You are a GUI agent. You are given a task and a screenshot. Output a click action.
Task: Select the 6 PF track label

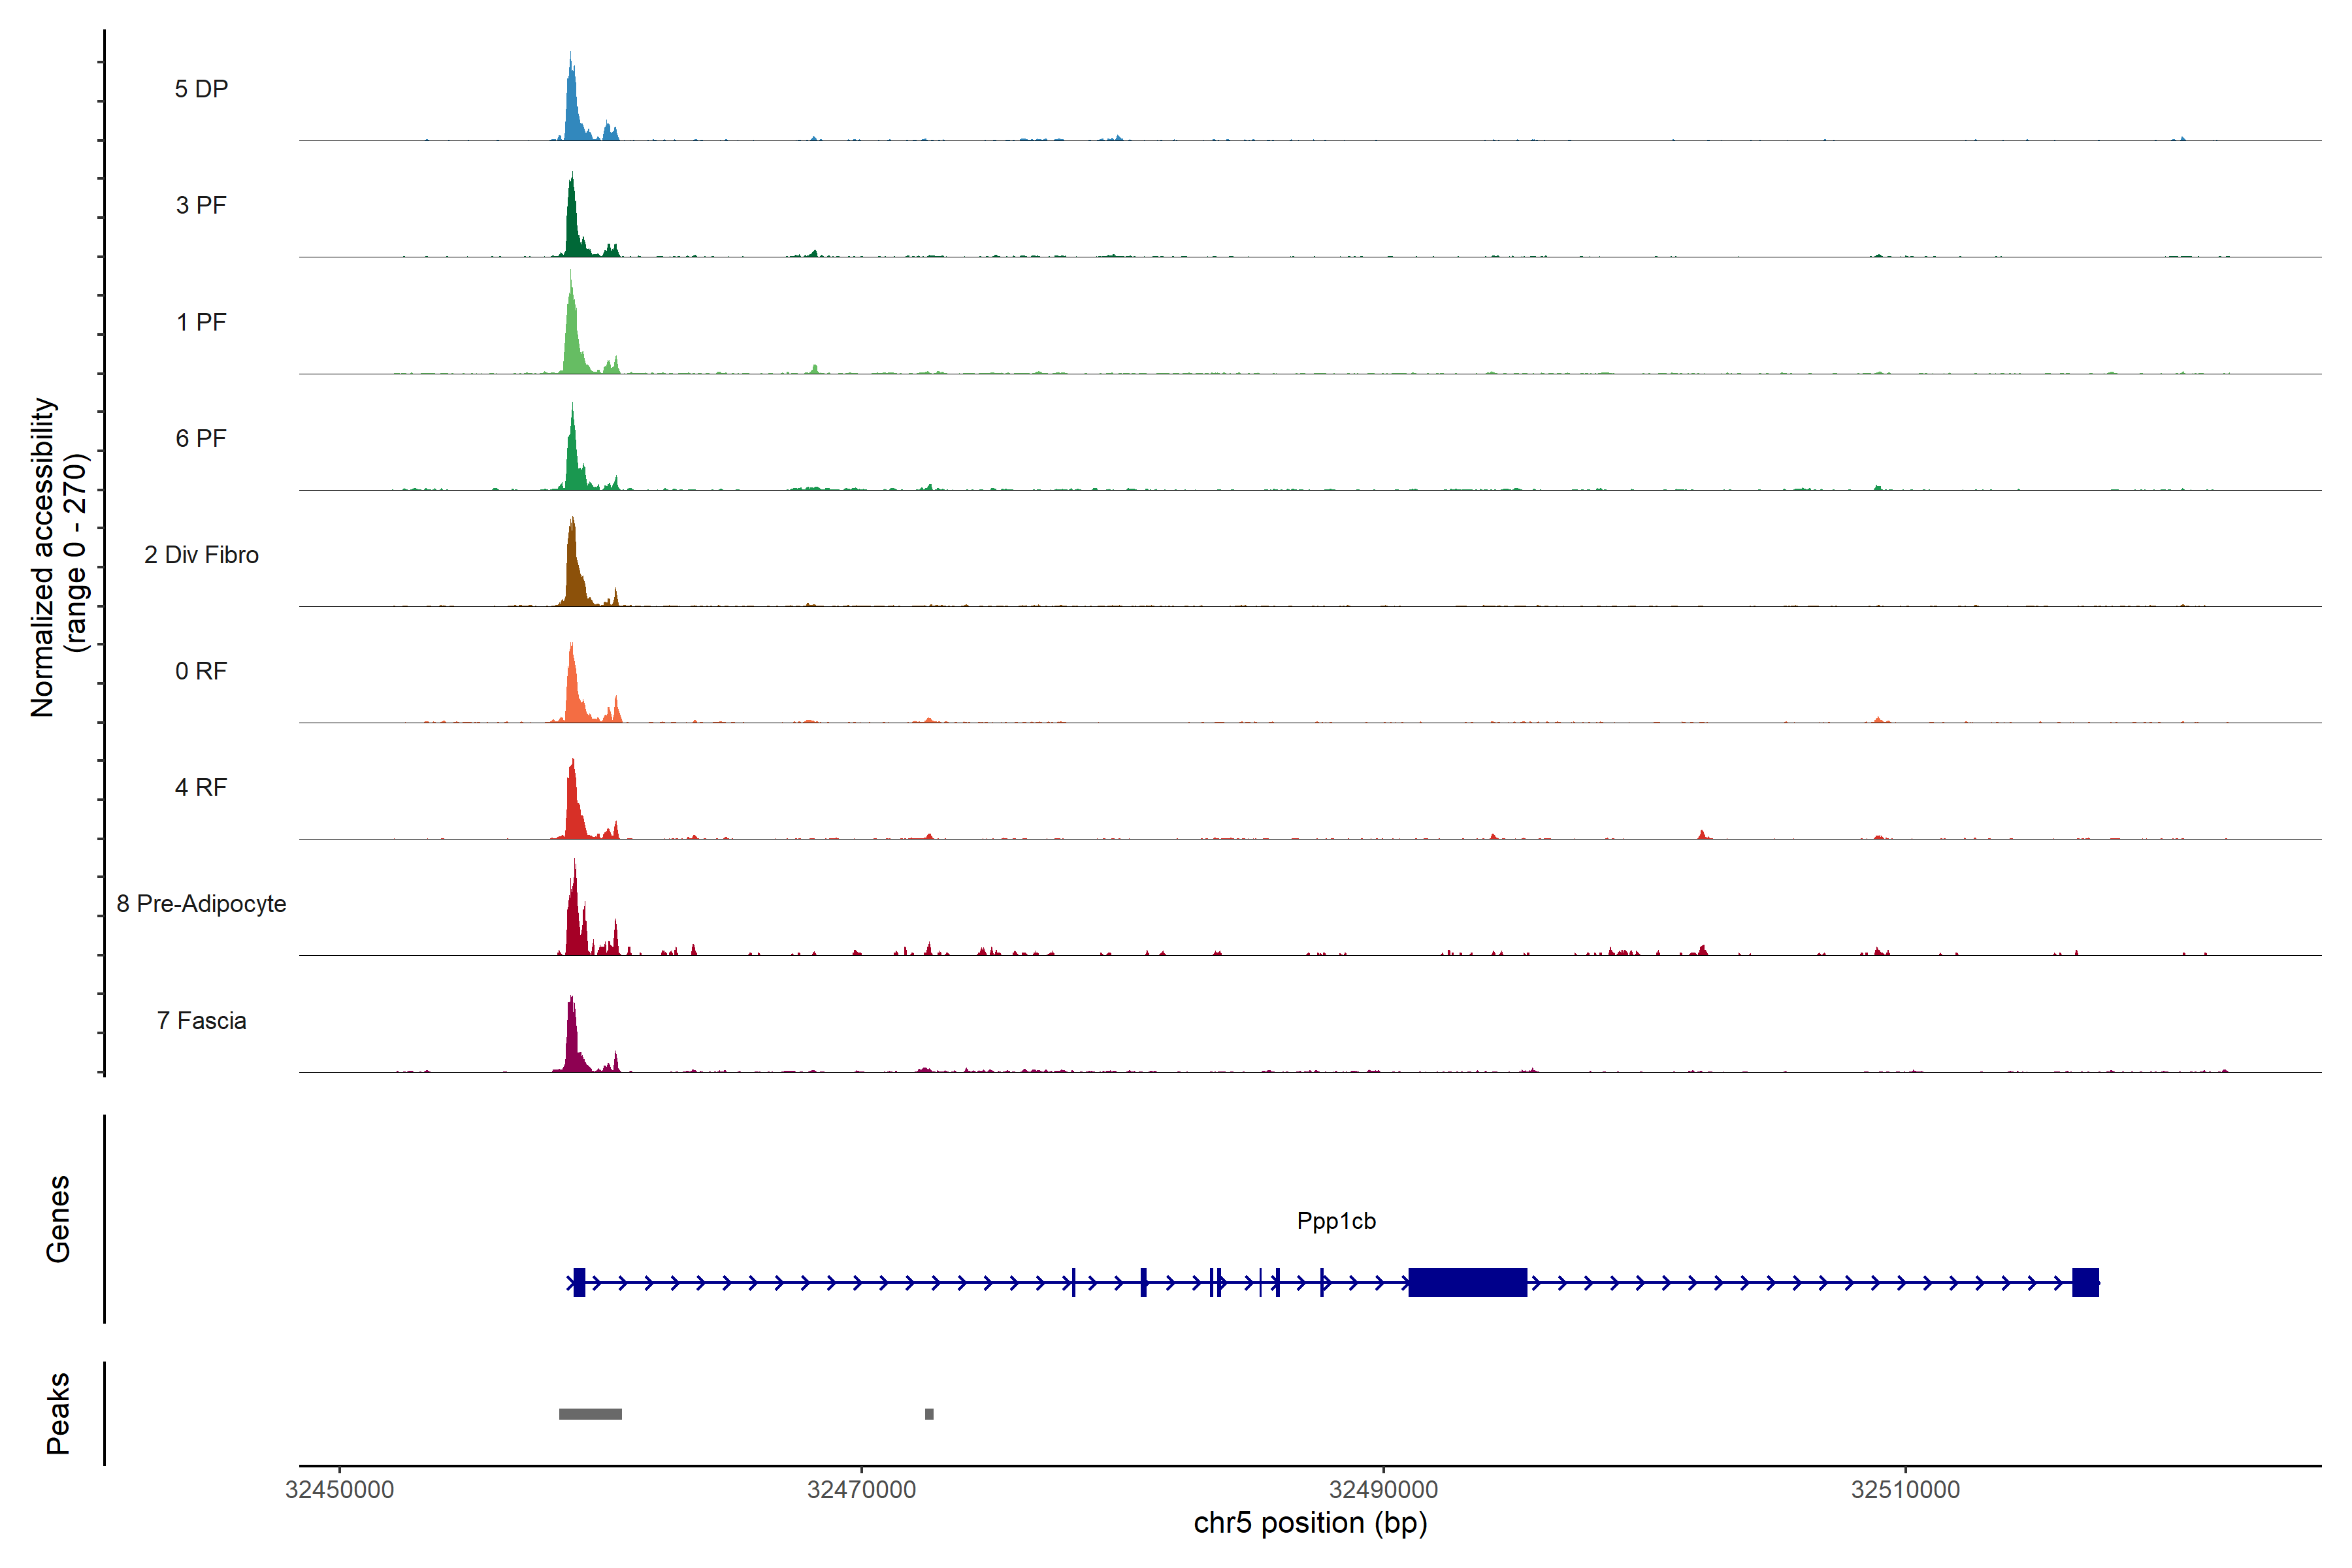point(201,438)
